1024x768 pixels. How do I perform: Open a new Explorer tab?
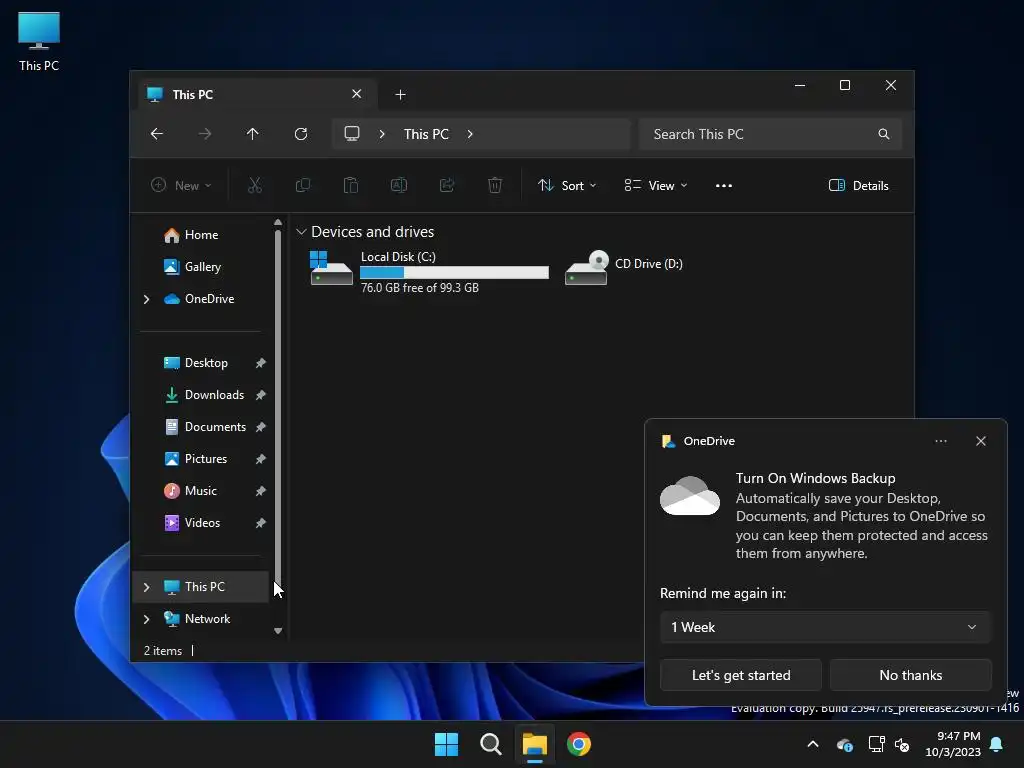pos(400,95)
